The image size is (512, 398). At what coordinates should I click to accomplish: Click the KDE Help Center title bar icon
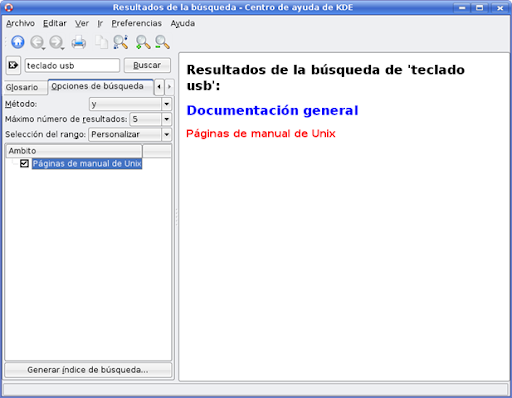8,7
